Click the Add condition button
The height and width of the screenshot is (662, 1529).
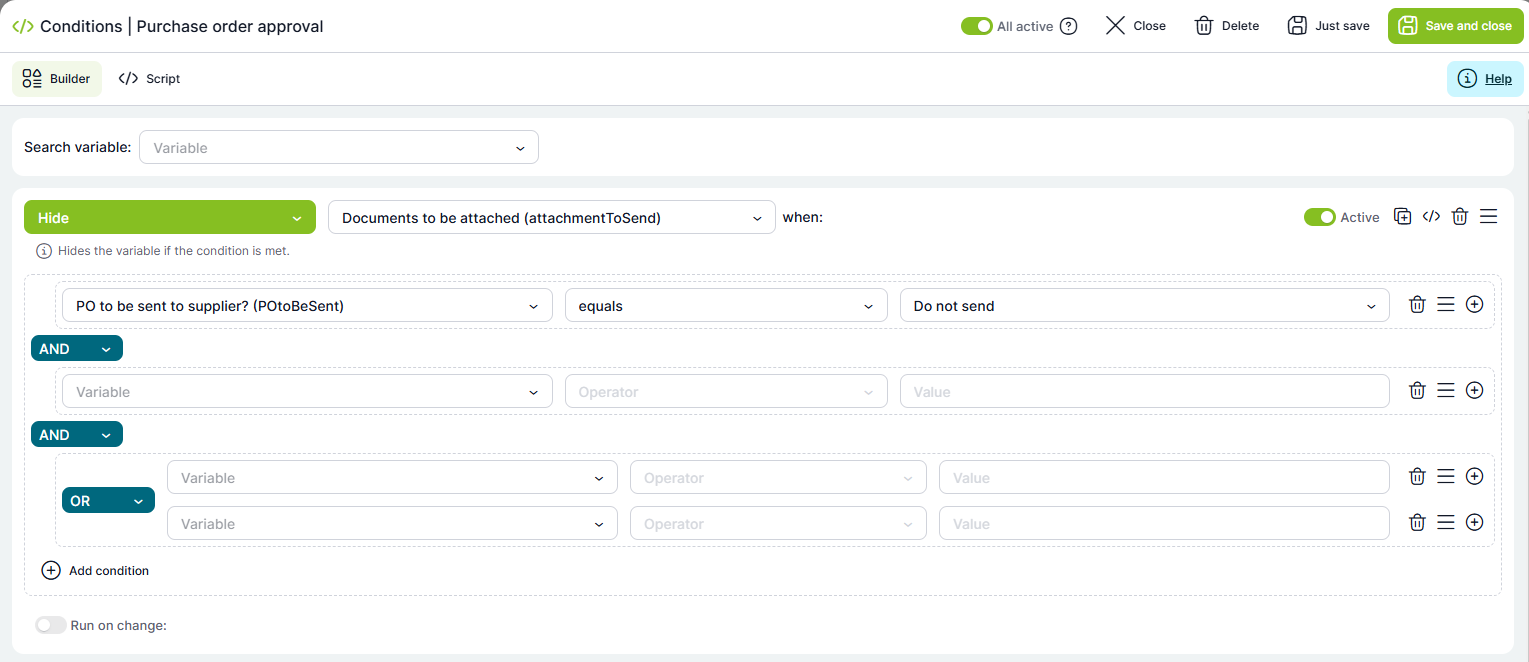point(95,571)
